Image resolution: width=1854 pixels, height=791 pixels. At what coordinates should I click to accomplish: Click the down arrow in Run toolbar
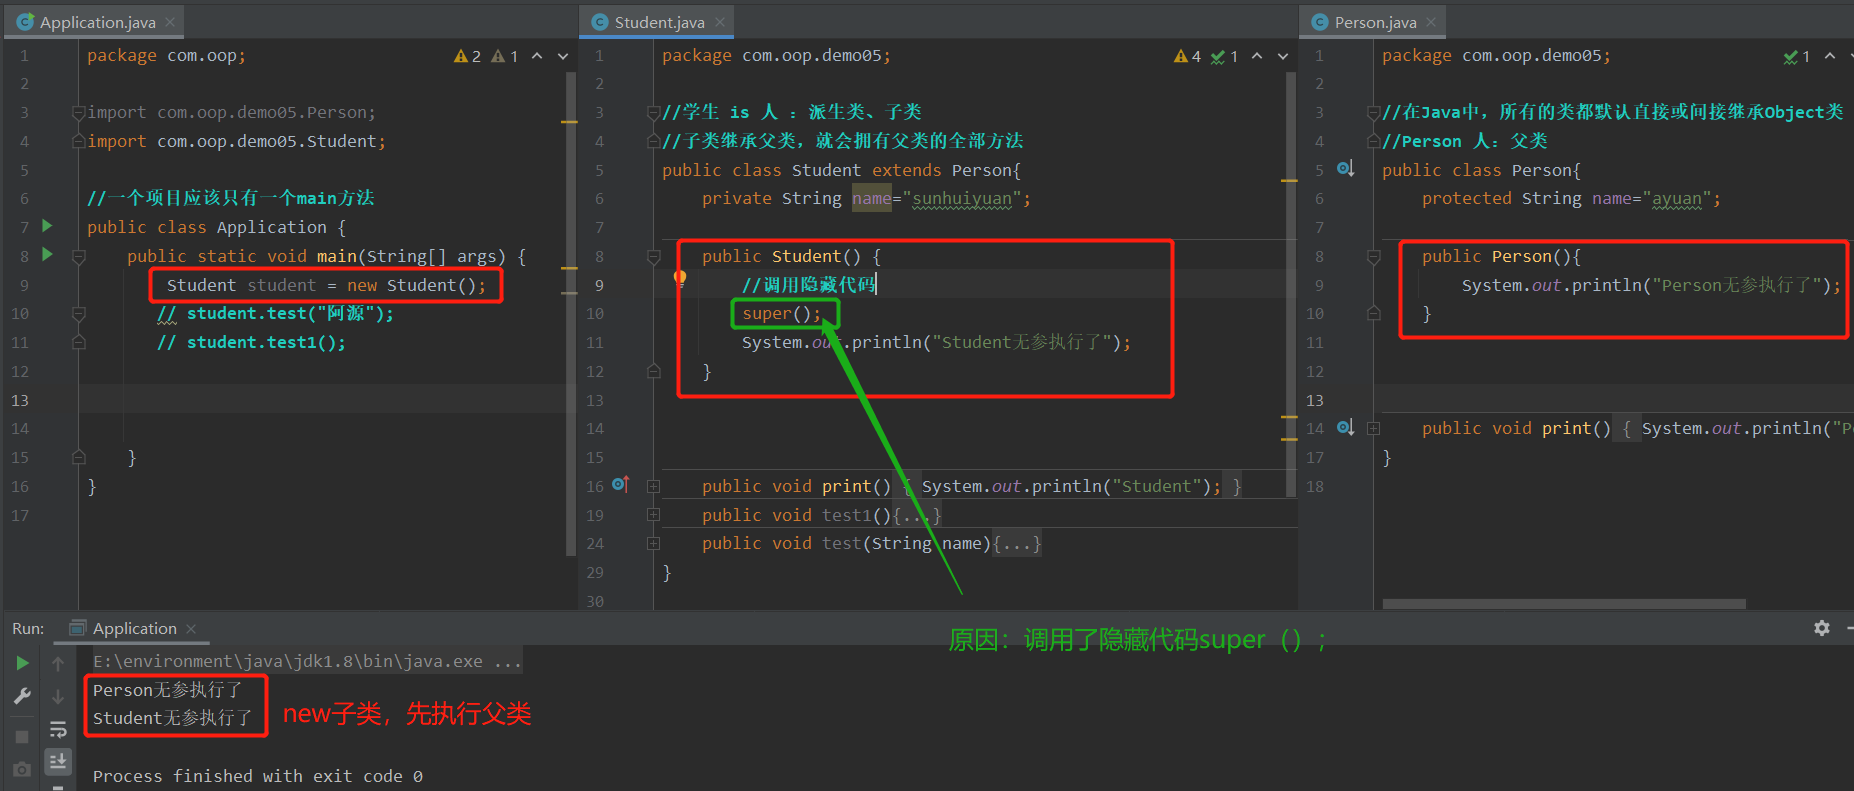[x=58, y=696]
